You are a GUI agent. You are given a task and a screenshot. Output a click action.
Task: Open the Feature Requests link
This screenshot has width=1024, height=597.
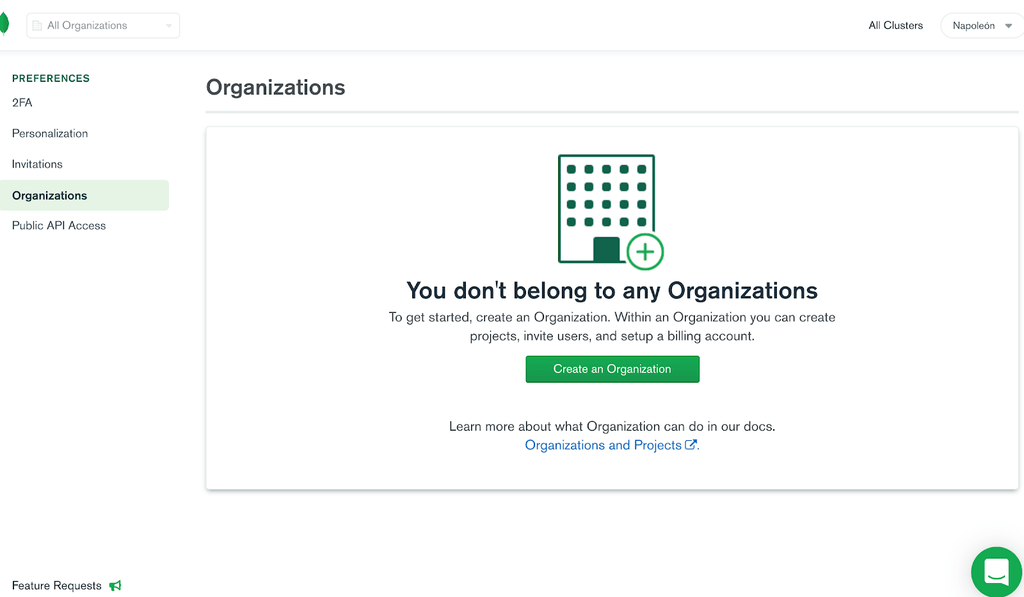coord(56,585)
